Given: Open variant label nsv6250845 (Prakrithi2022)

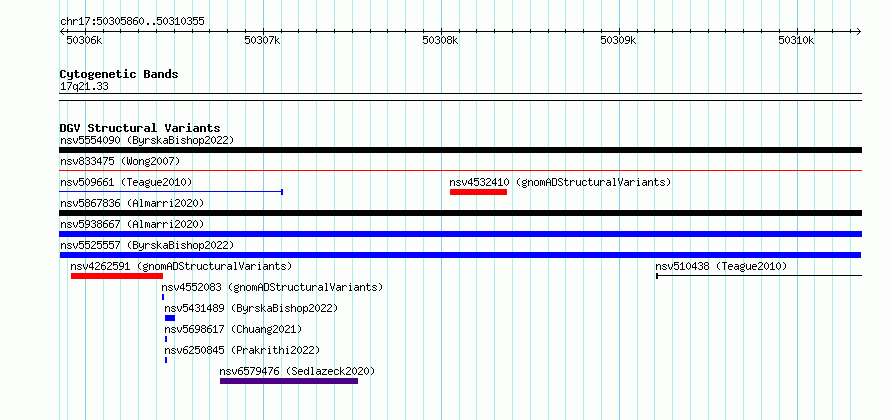Looking at the screenshot, I should click(242, 350).
